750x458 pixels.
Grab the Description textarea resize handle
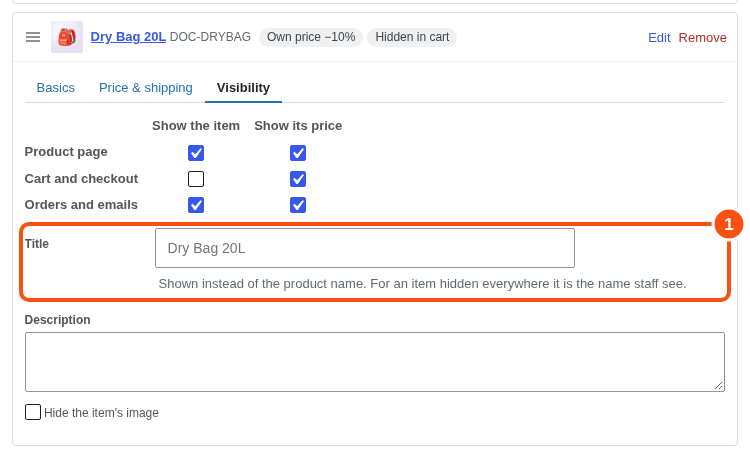click(x=718, y=385)
